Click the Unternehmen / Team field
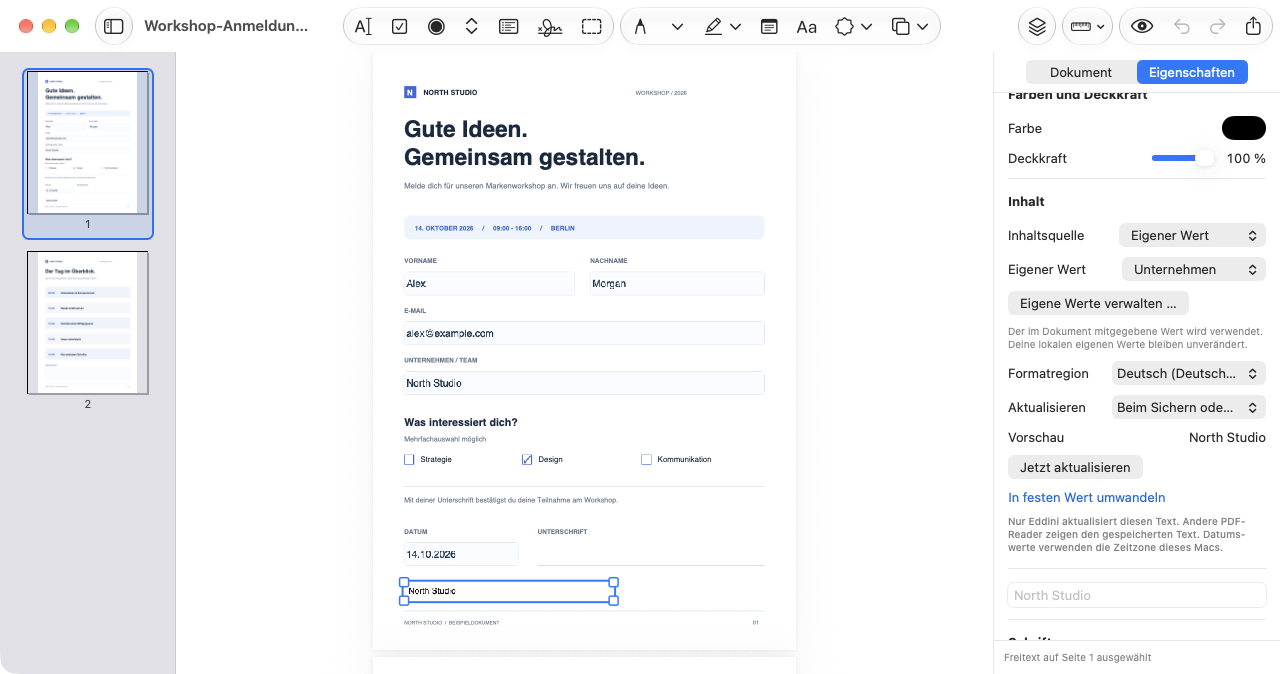 (x=584, y=383)
